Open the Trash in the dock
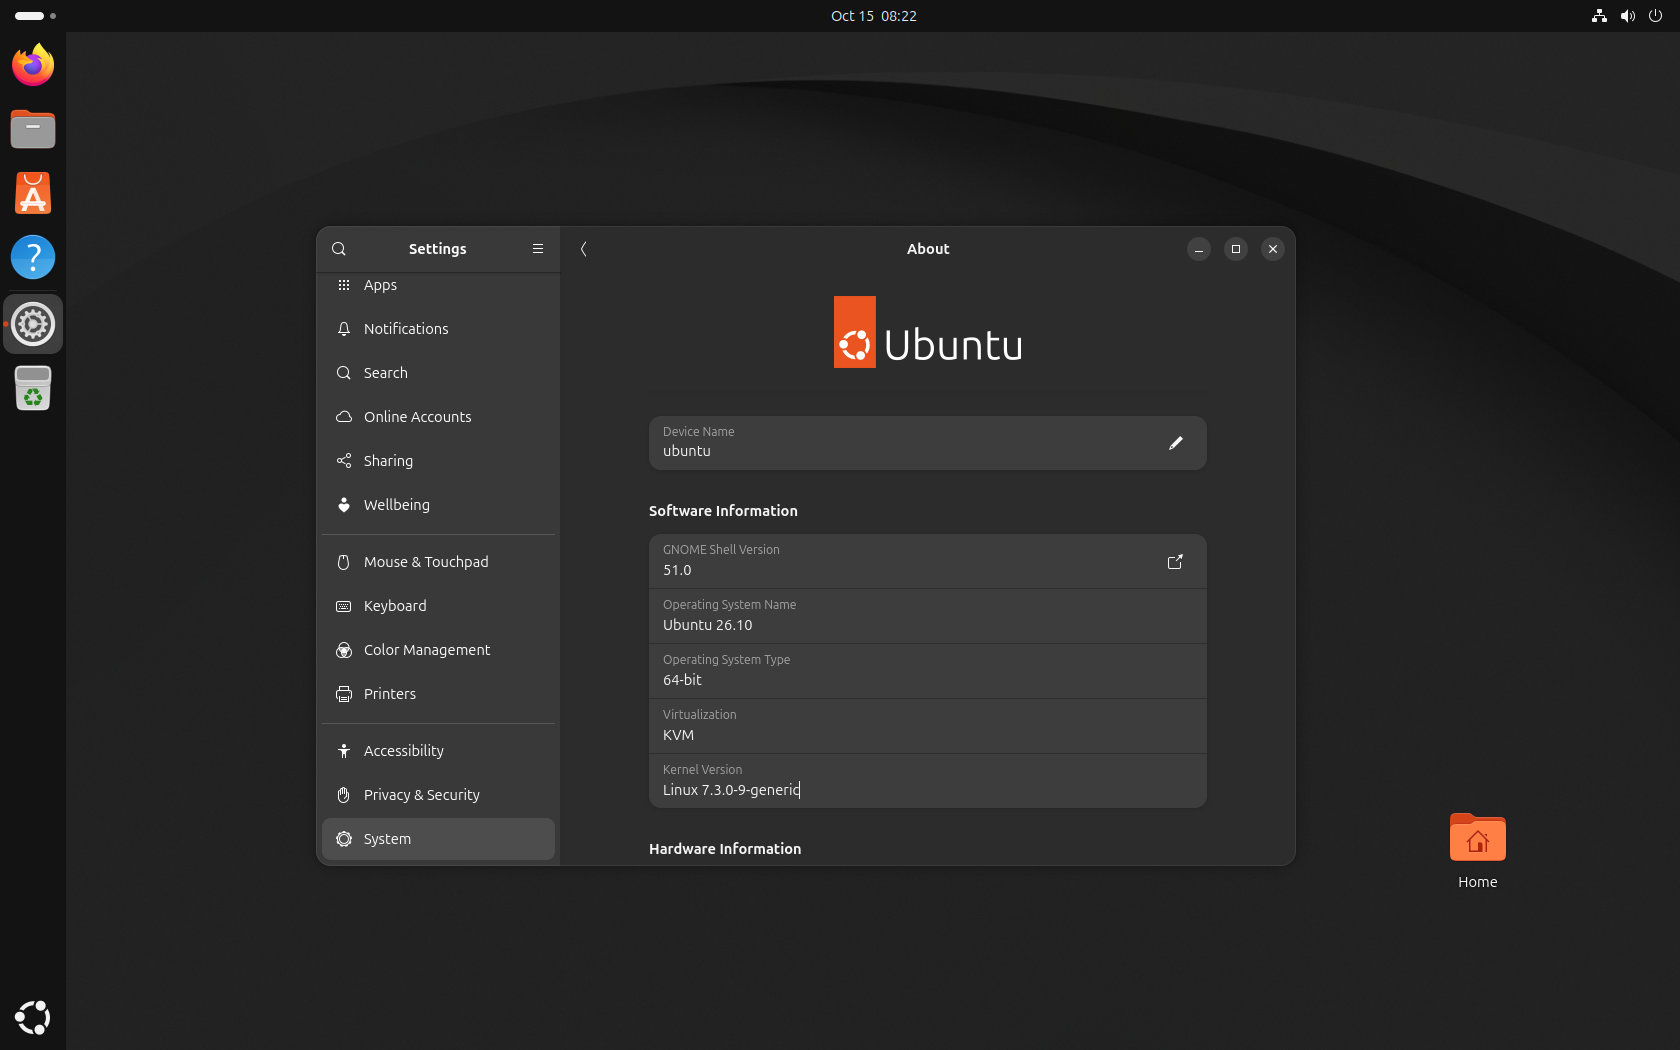 click(33, 388)
